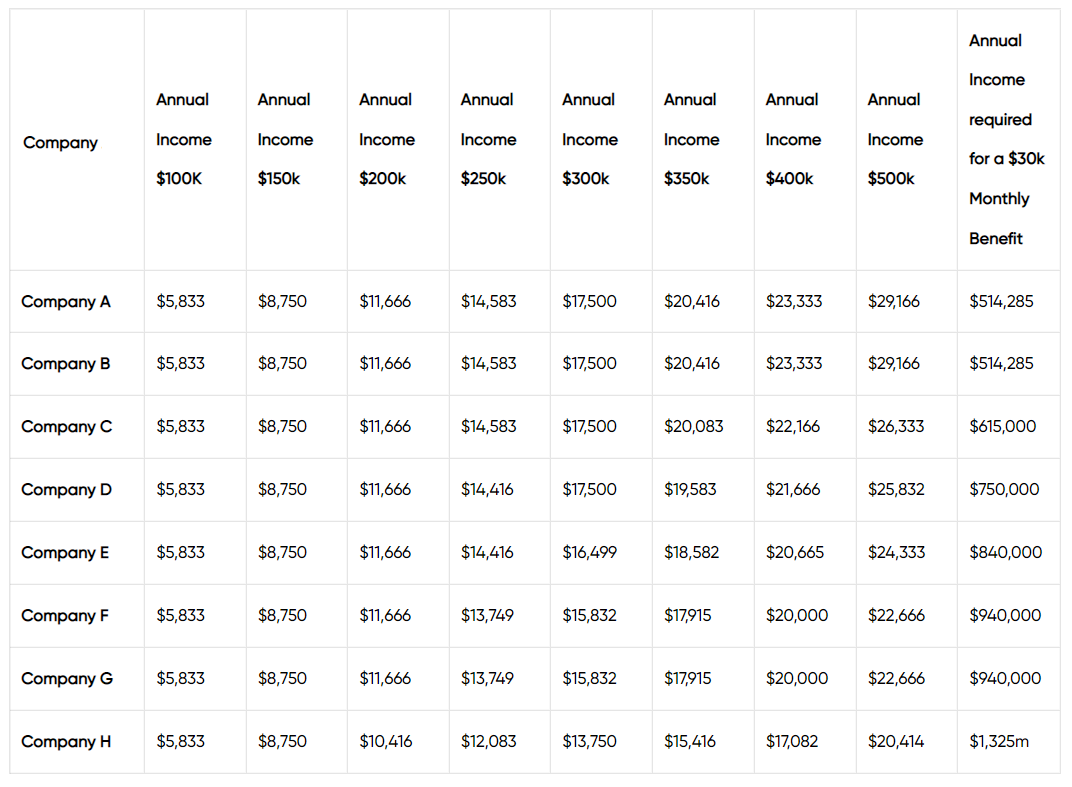Select Company E's $16,499 cell
This screenshot has width=1072, height=787.
pos(589,552)
